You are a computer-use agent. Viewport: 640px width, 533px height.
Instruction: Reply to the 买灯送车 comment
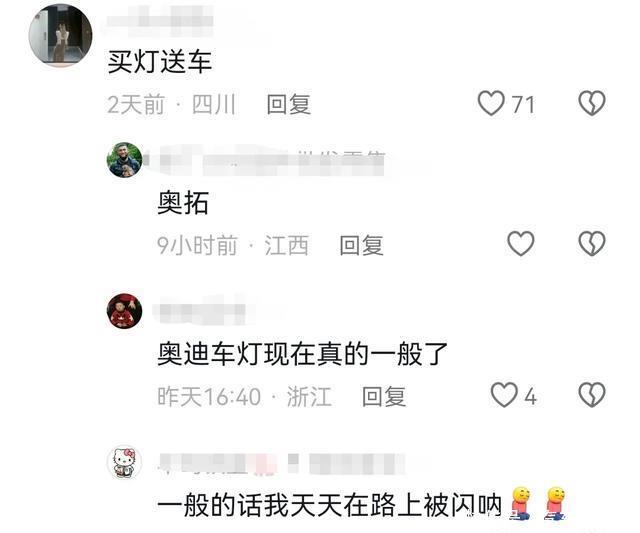pyautogui.click(x=289, y=104)
